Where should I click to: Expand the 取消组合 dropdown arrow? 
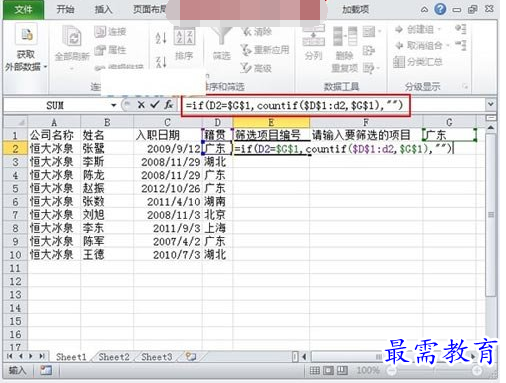tap(448, 45)
